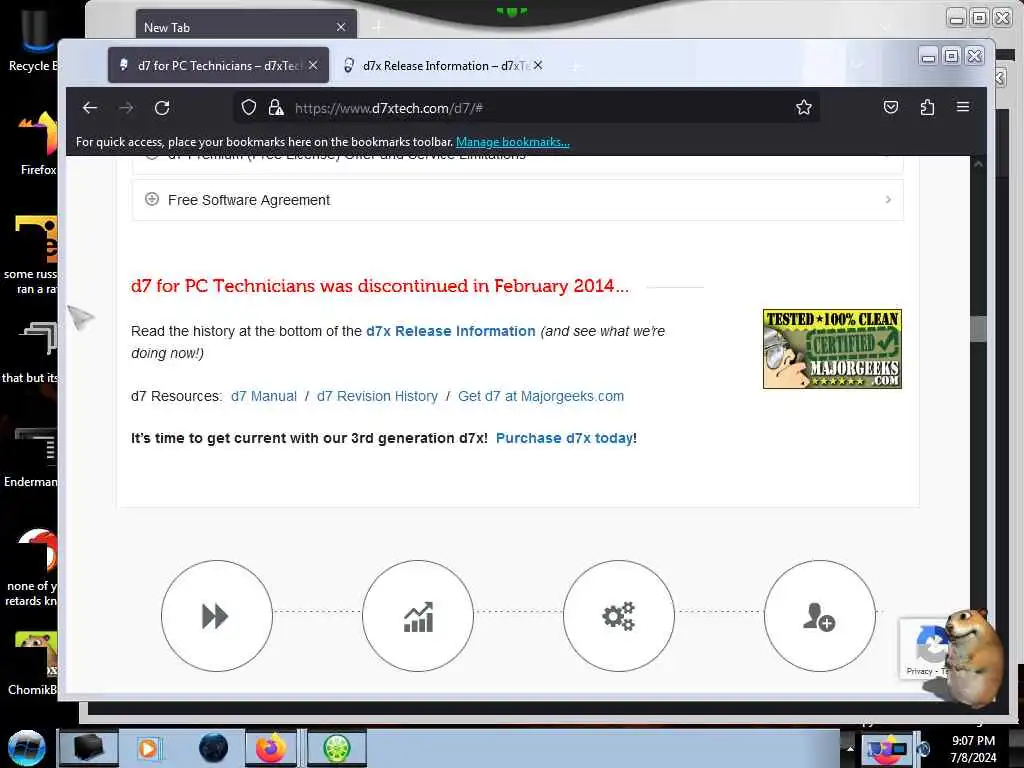
Task: Close the d7 for PC Technicians tab
Action: (x=313, y=65)
